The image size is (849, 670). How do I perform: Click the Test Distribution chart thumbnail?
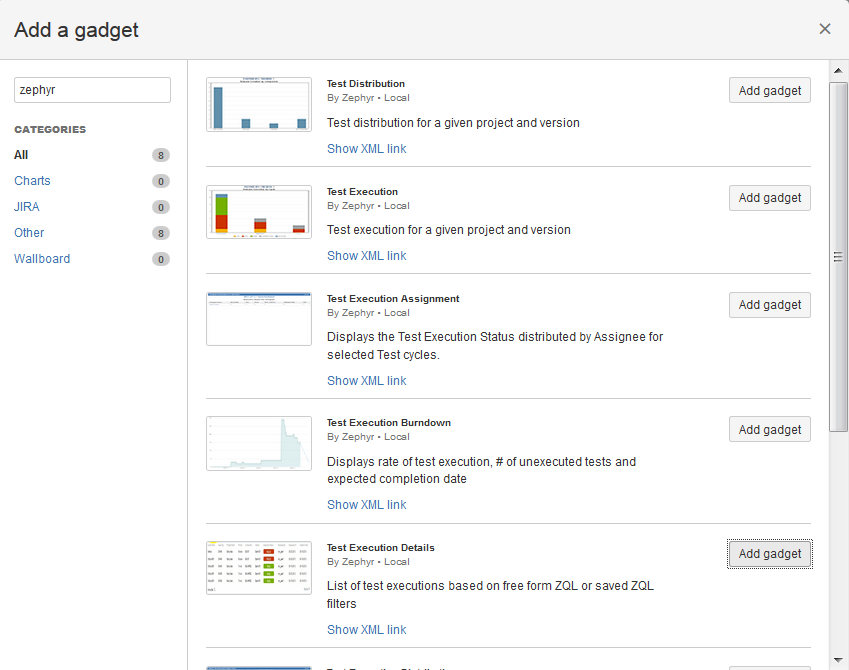[x=259, y=104]
